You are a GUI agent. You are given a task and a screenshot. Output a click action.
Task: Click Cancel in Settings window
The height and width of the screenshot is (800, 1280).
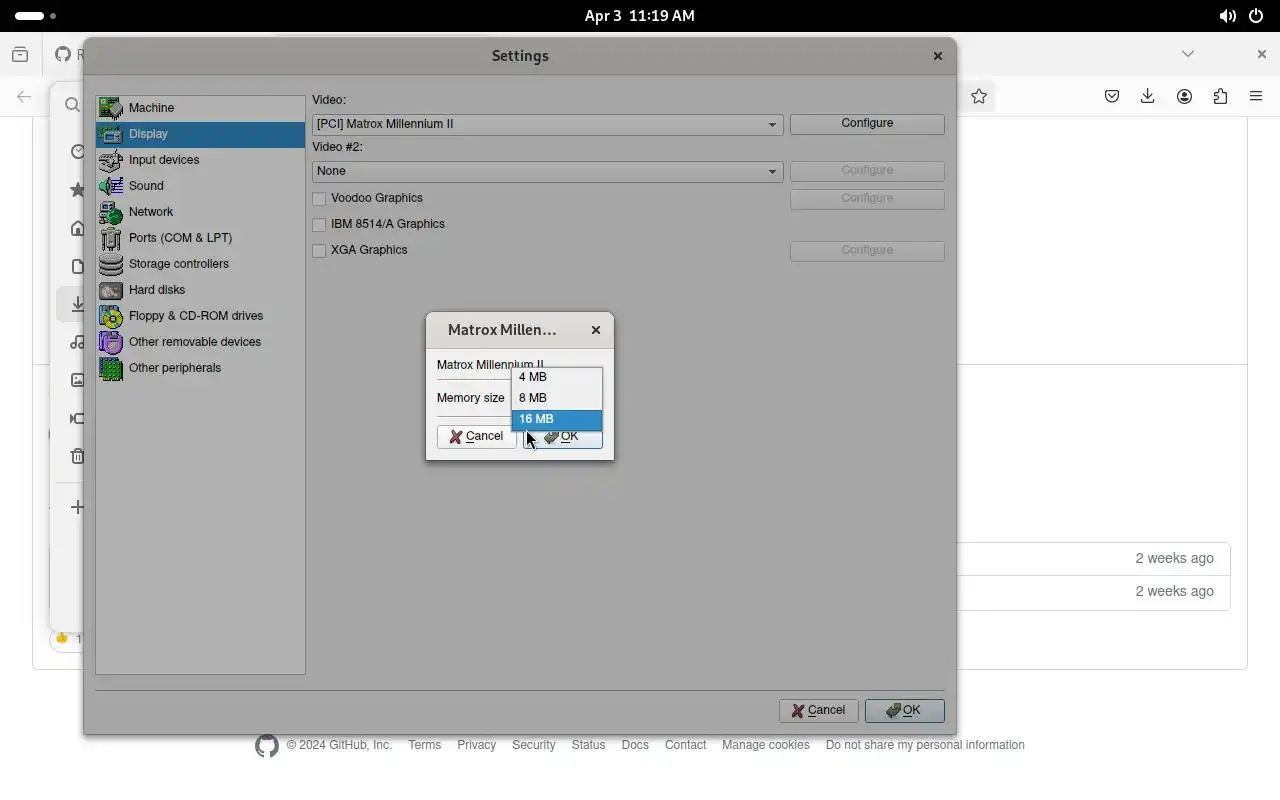819,711
